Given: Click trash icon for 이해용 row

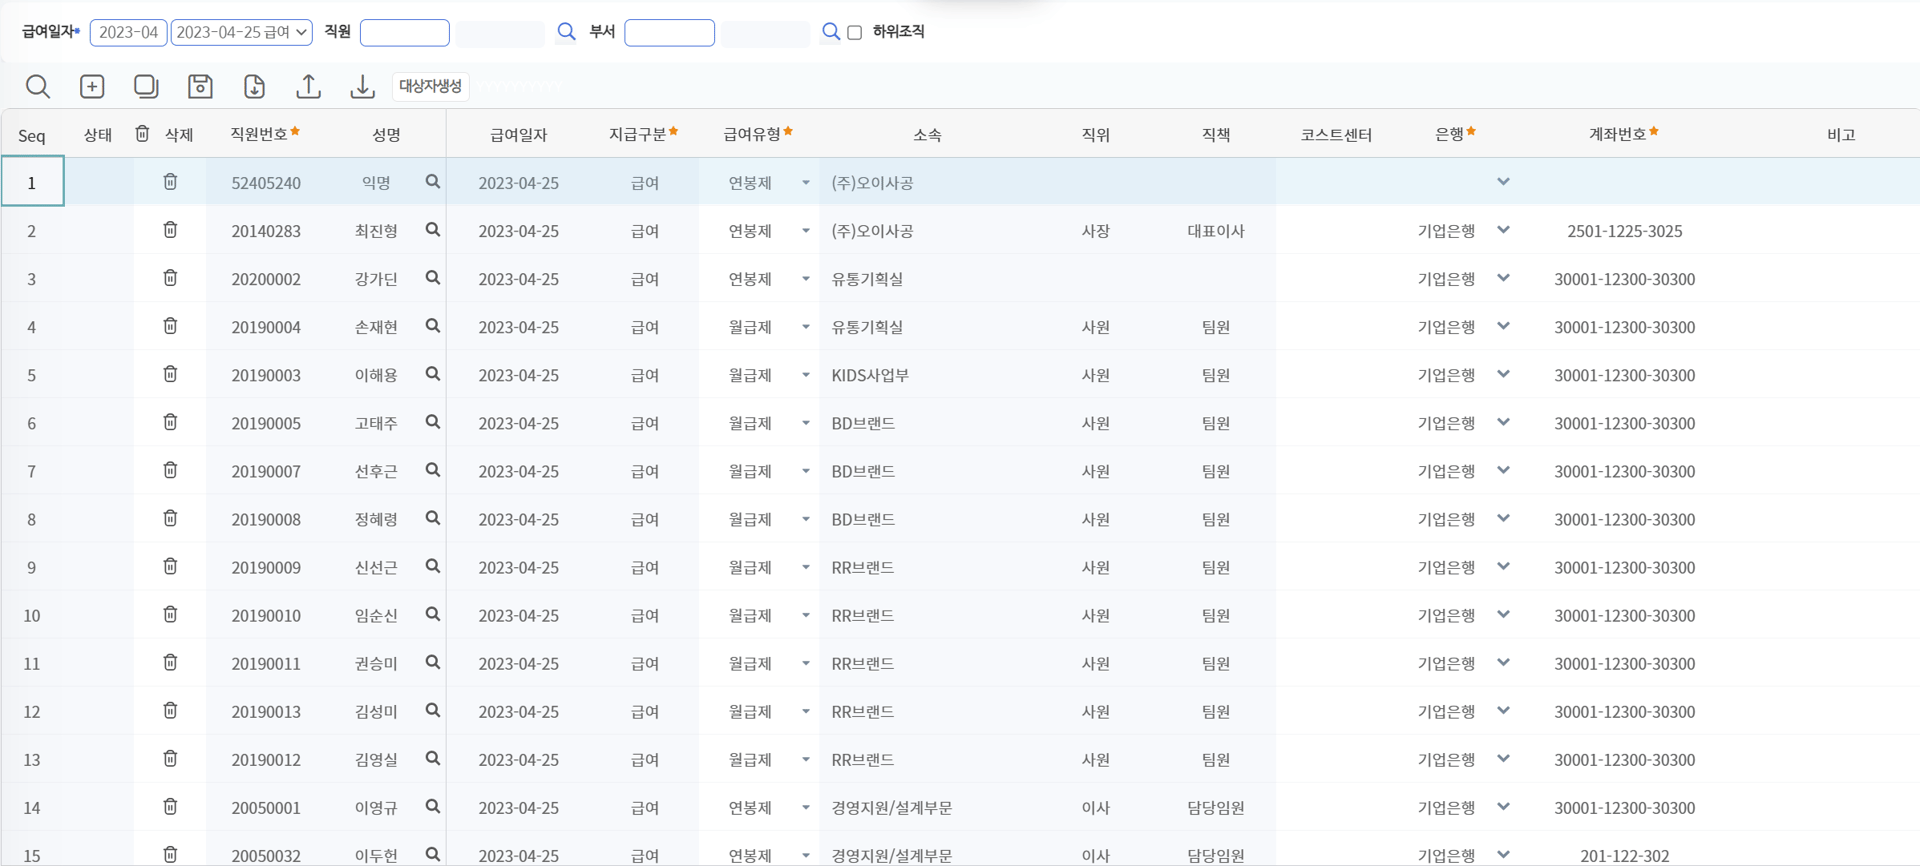Looking at the screenshot, I should click(170, 374).
